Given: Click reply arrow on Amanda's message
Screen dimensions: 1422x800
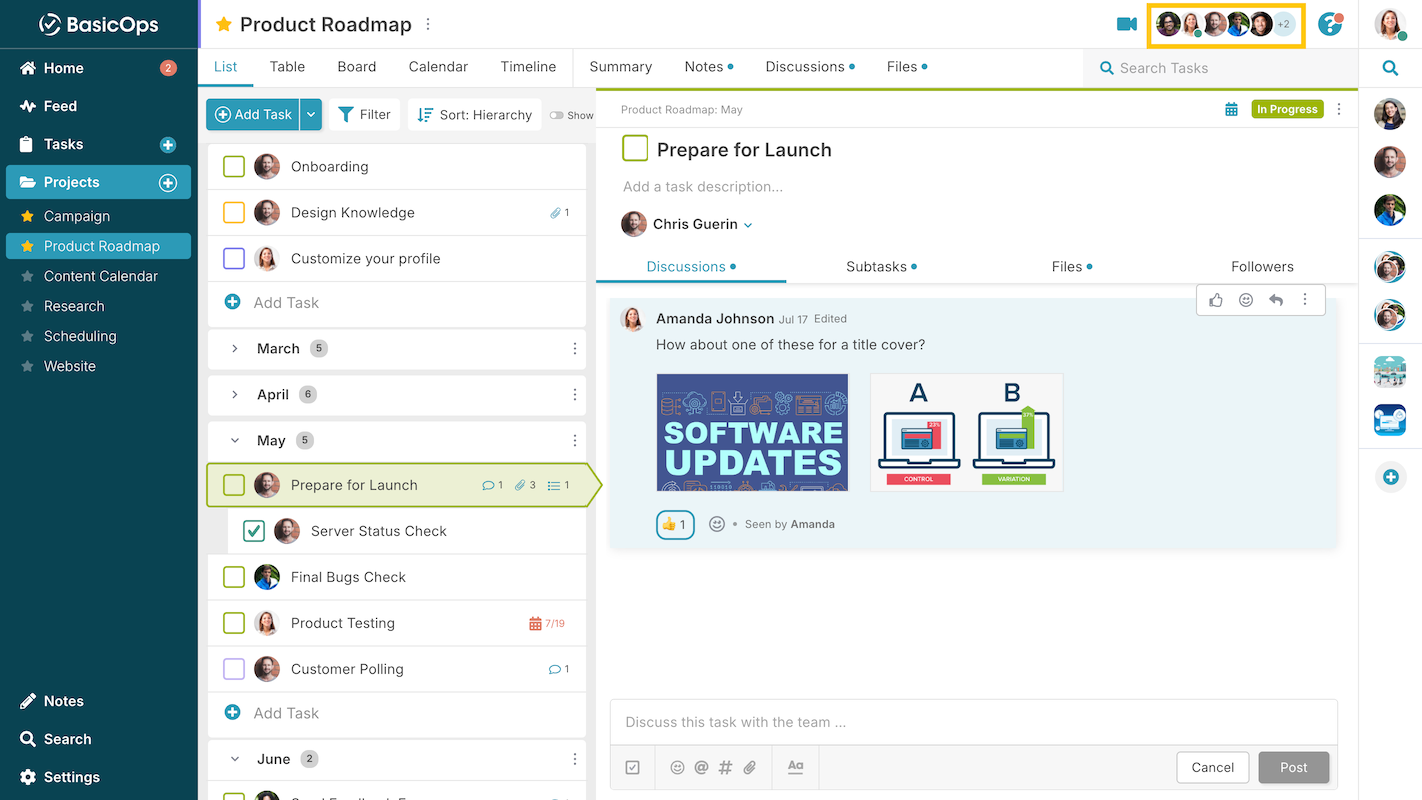Looking at the screenshot, I should (1276, 300).
